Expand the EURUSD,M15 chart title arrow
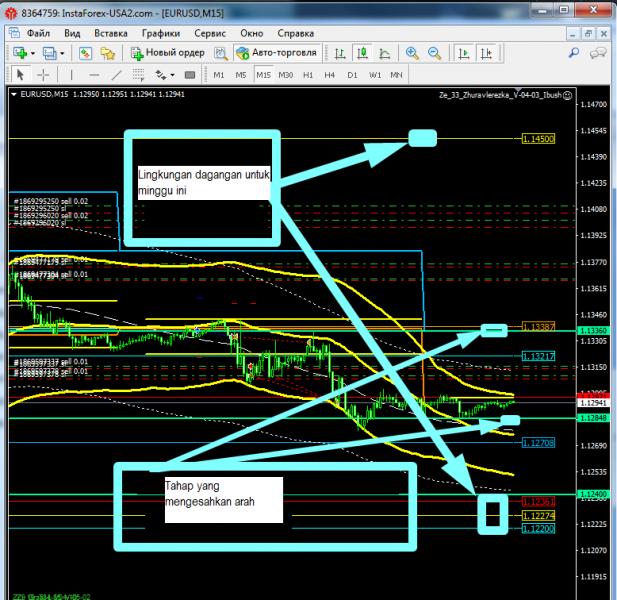 pyautogui.click(x=13, y=95)
